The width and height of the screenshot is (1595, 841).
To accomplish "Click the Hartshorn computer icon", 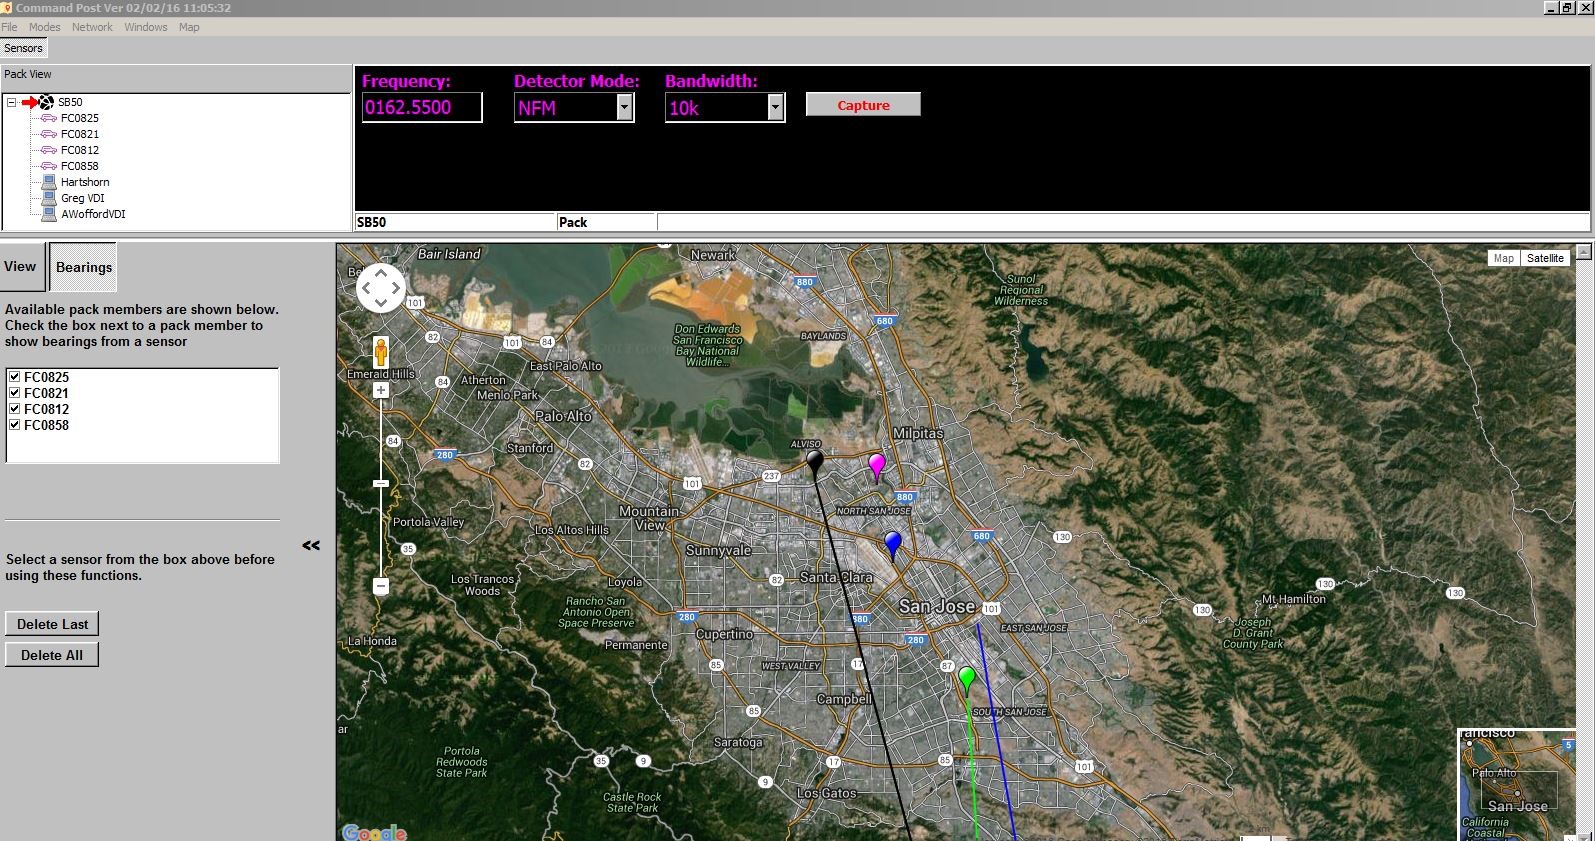I will (49, 182).
